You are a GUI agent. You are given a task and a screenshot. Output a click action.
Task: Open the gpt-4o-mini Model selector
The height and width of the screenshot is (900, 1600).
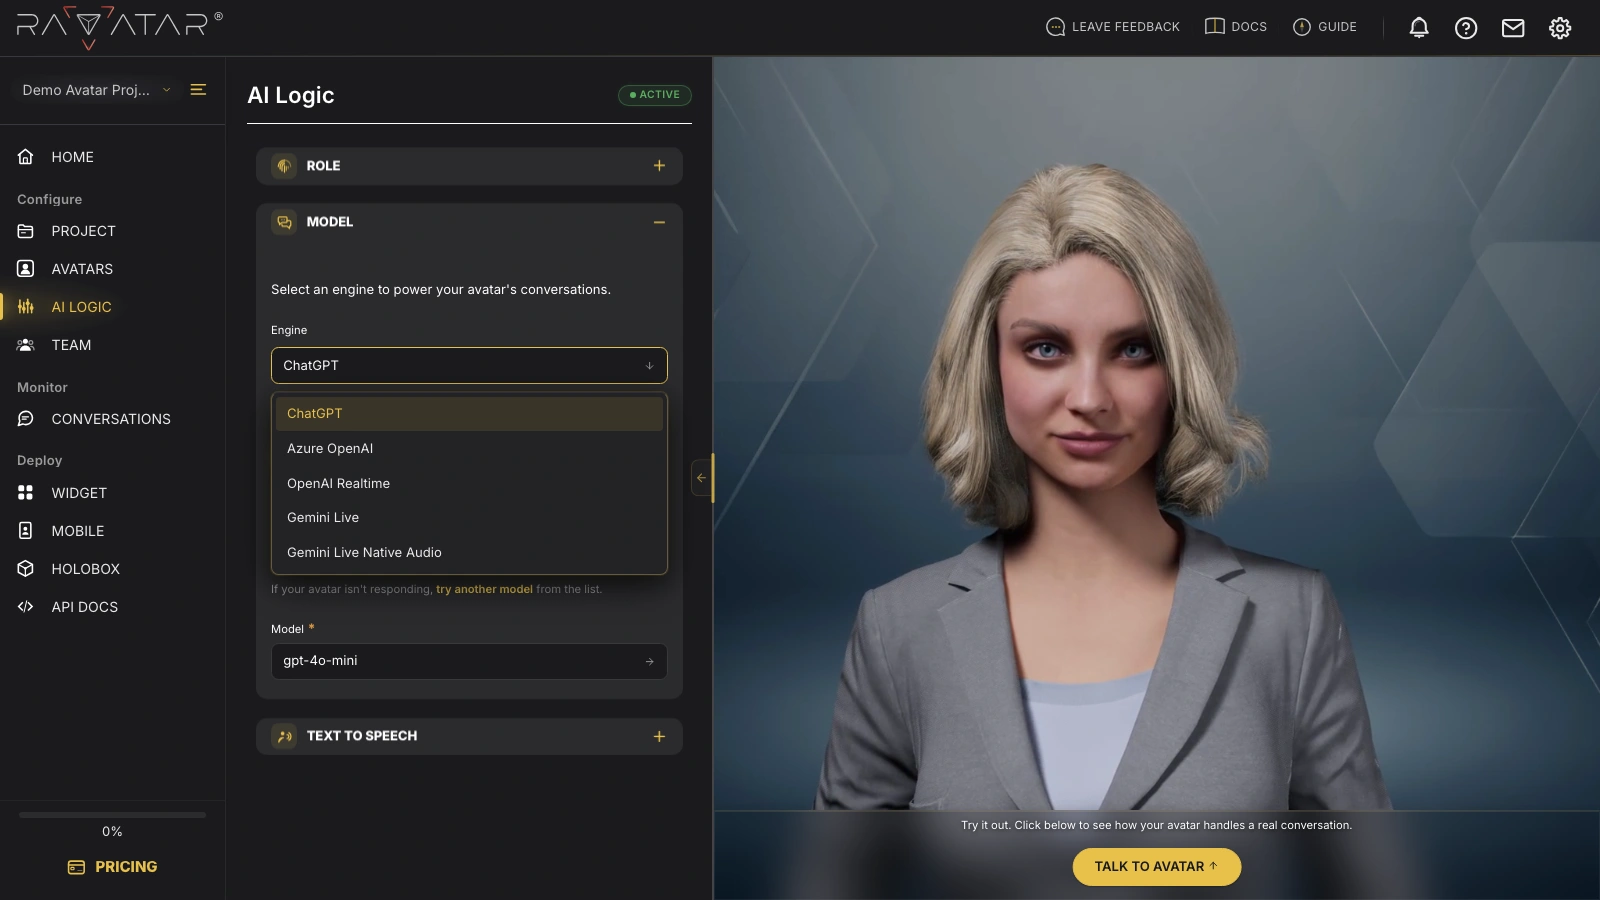tap(469, 661)
